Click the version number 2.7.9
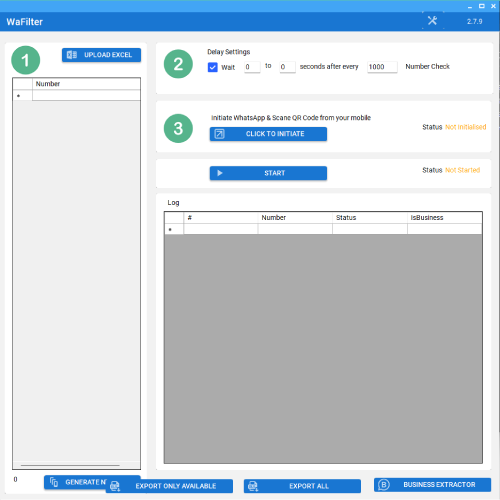Screen dimensions: 500x500 pos(474,21)
